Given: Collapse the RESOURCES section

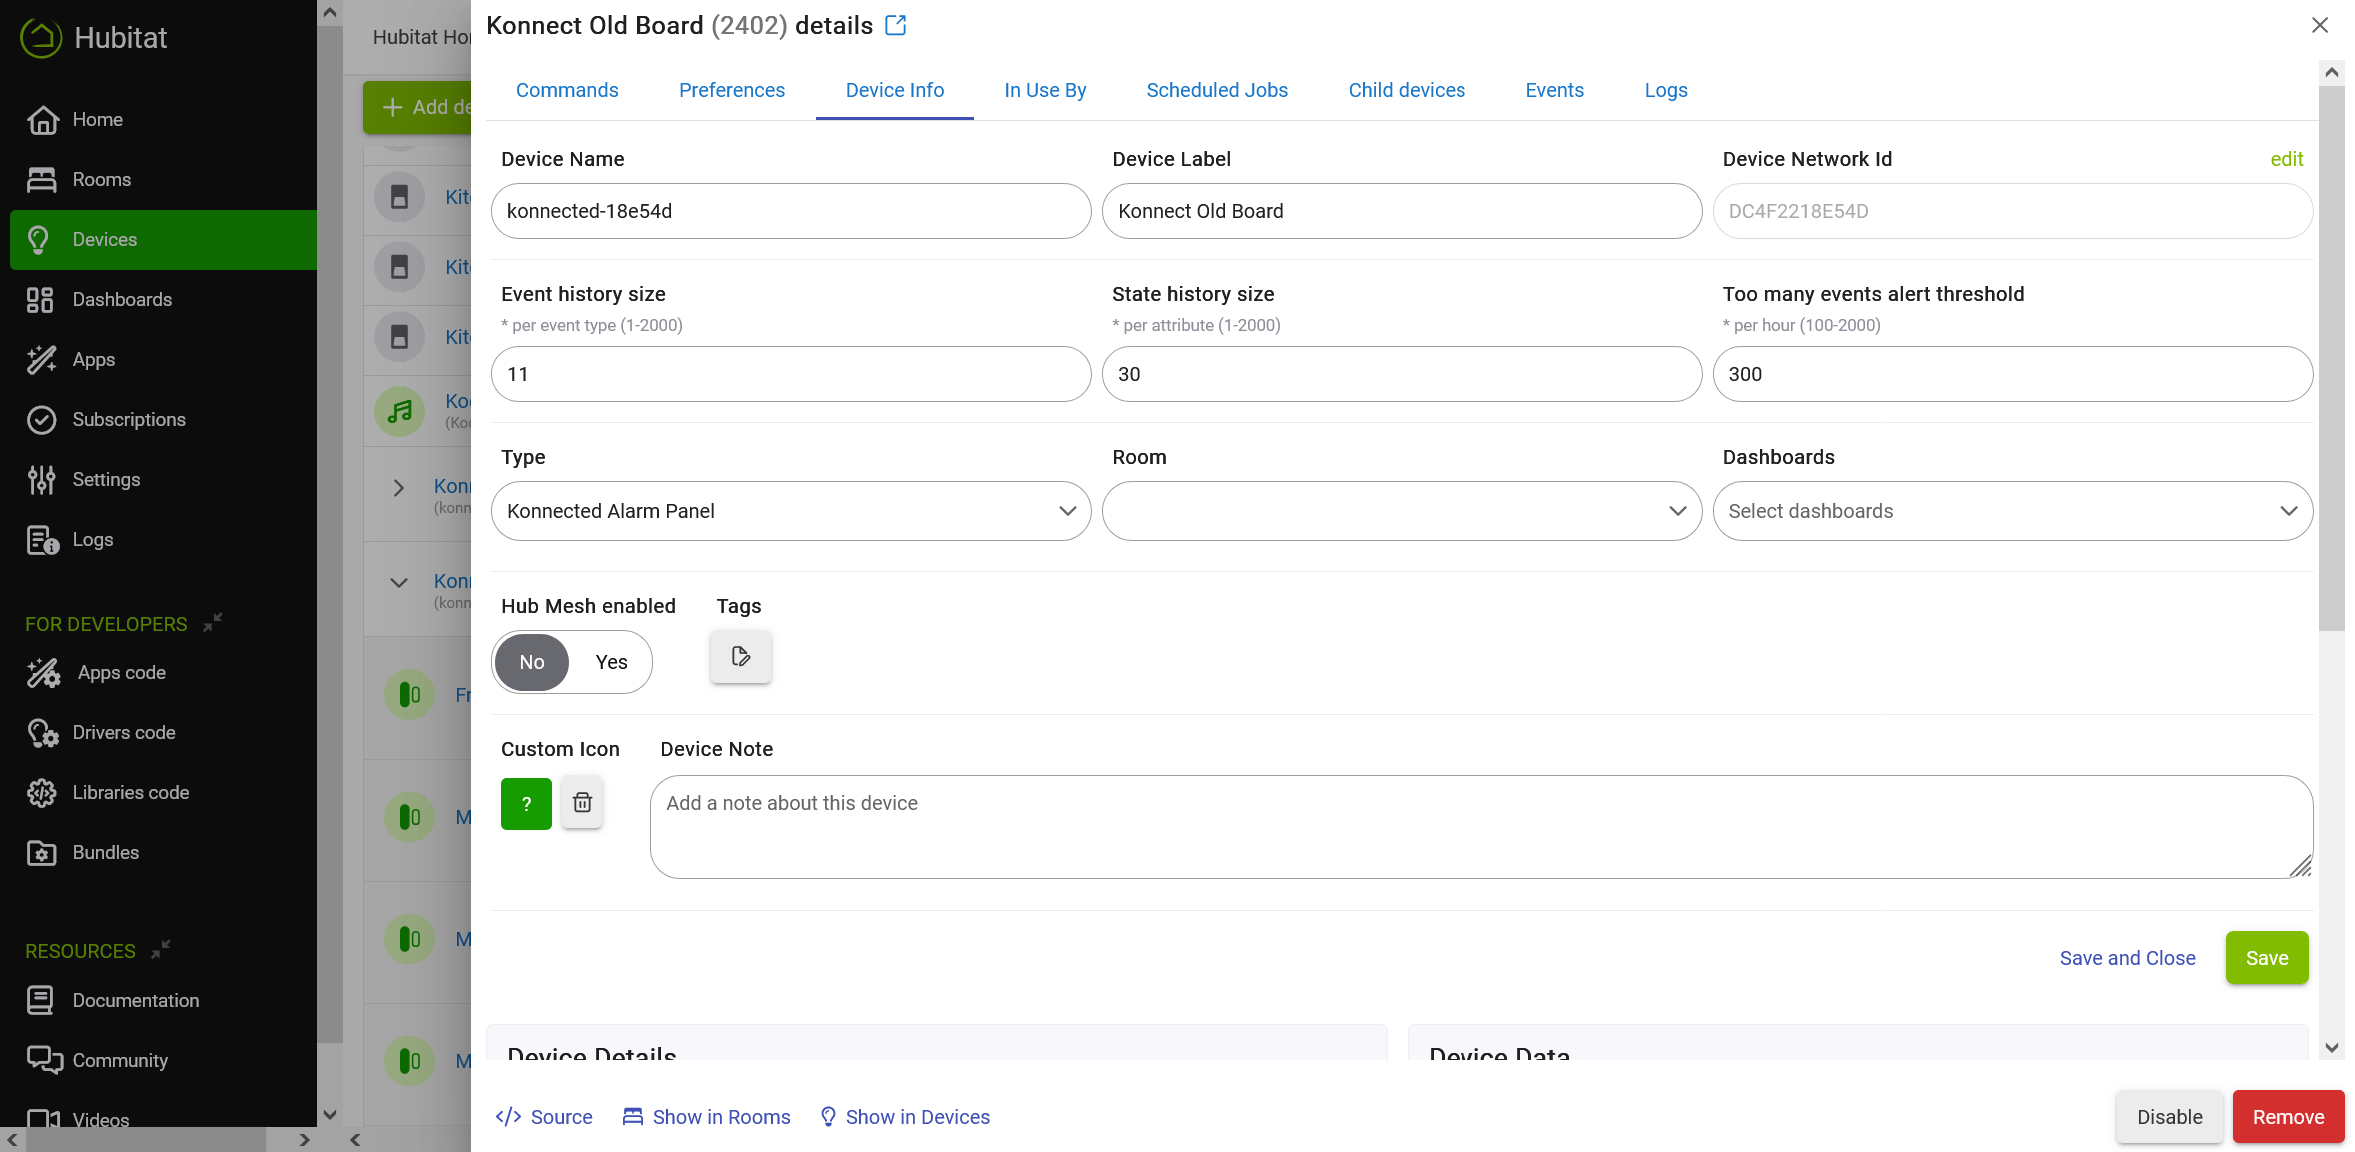Looking at the screenshot, I should pyautogui.click(x=161, y=950).
